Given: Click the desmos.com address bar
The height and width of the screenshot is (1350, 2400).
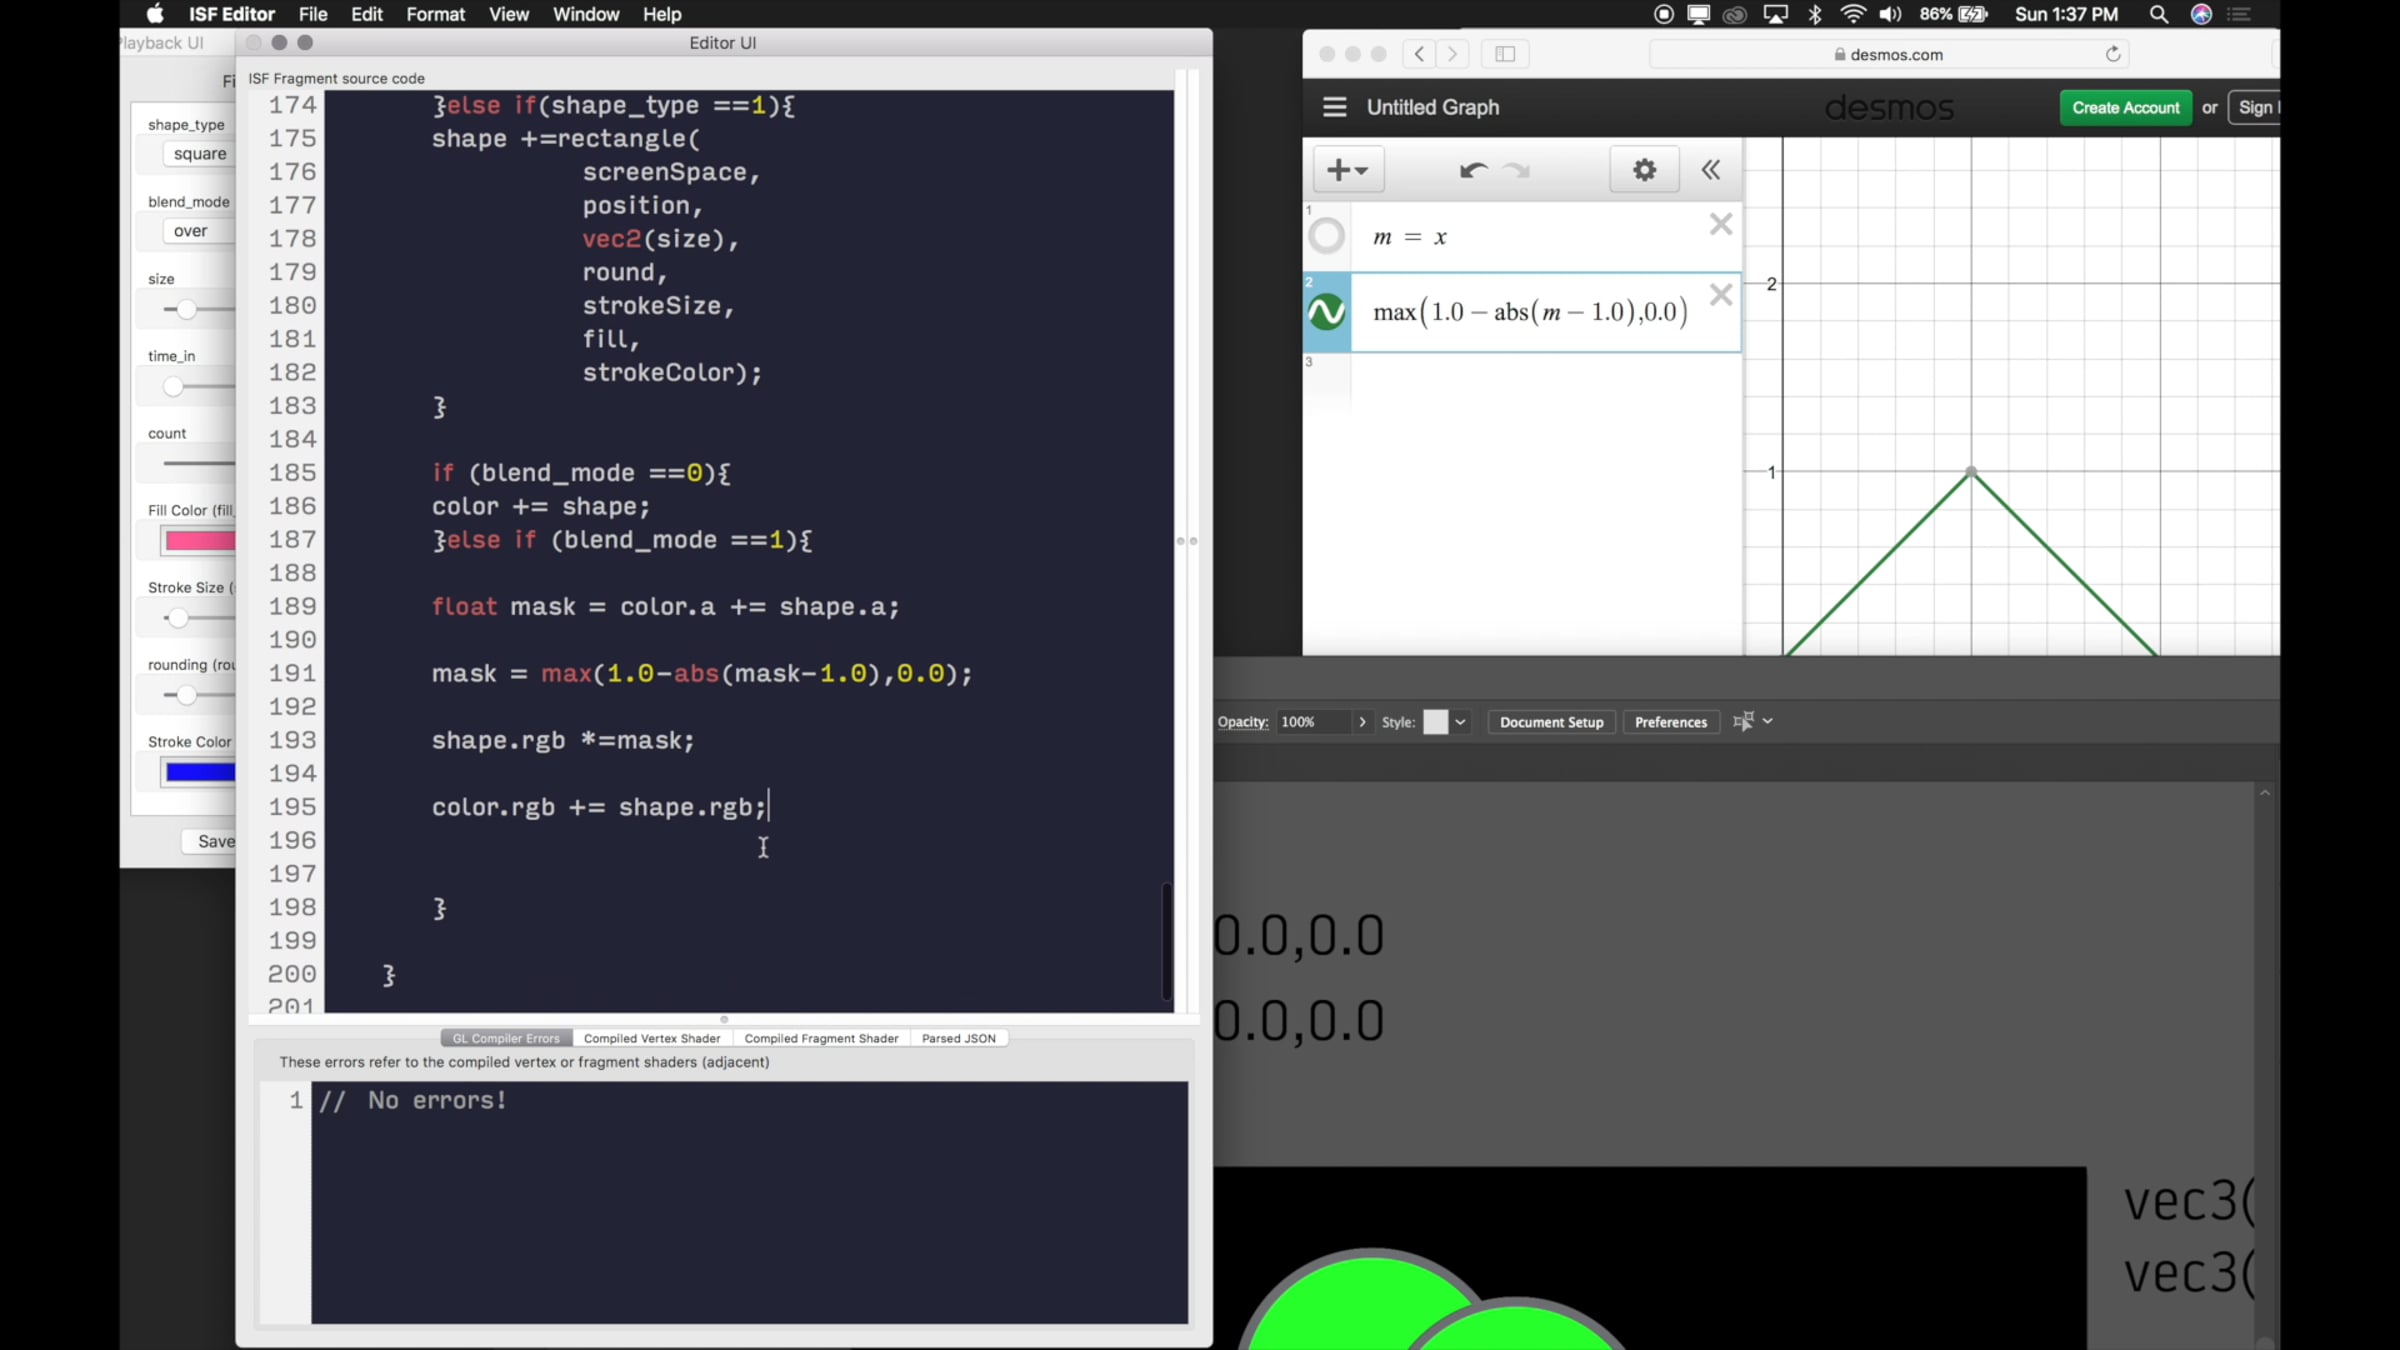Looking at the screenshot, I should click(x=1888, y=54).
